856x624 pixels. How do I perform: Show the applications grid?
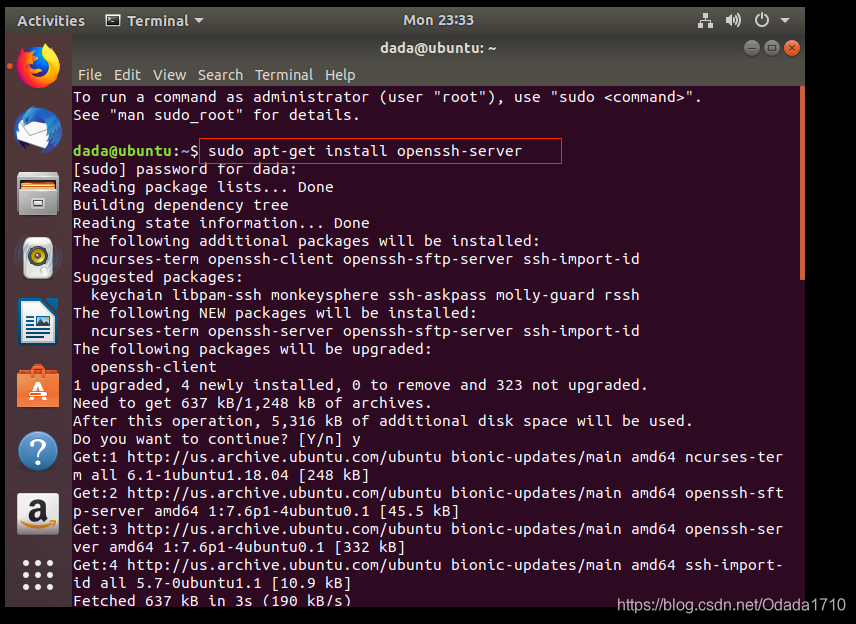[38, 575]
